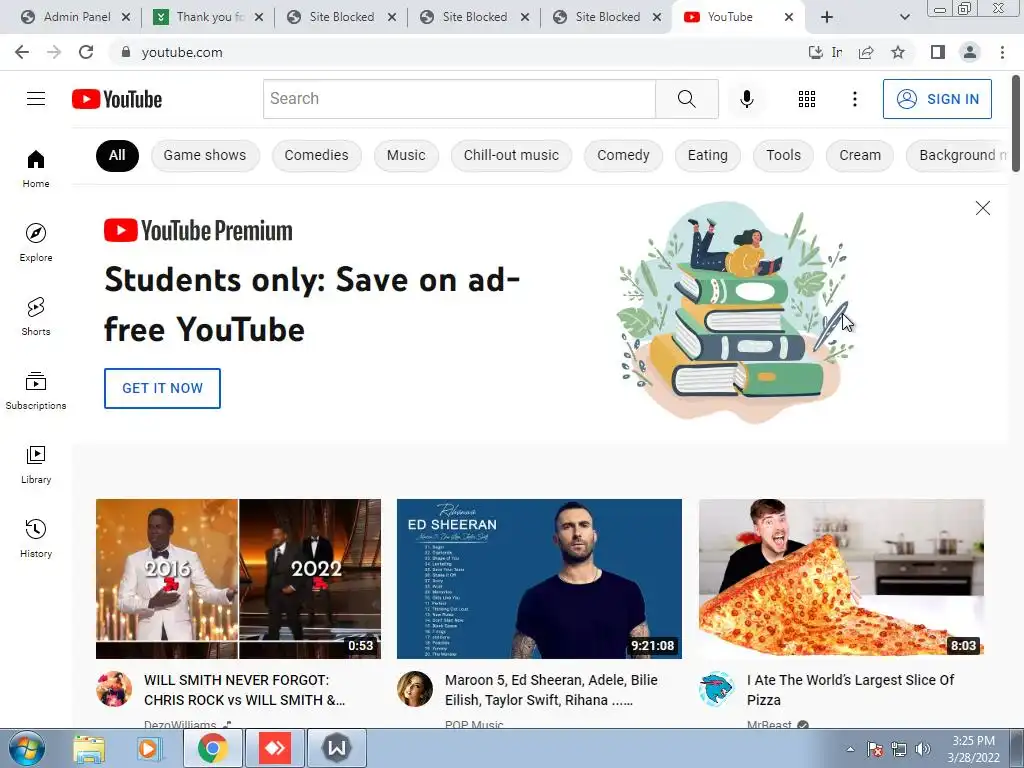This screenshot has width=1024, height=768.
Task: Click the YouTube search input field
Action: pos(460,99)
